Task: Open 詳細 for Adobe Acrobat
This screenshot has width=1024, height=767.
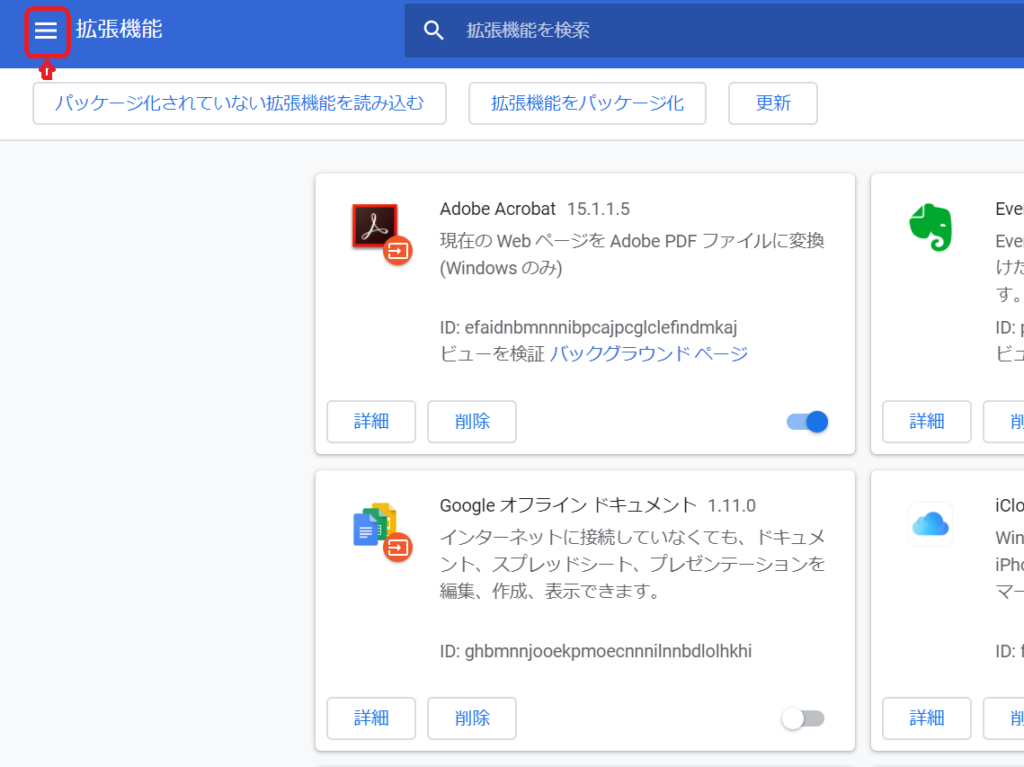Action: click(x=371, y=421)
